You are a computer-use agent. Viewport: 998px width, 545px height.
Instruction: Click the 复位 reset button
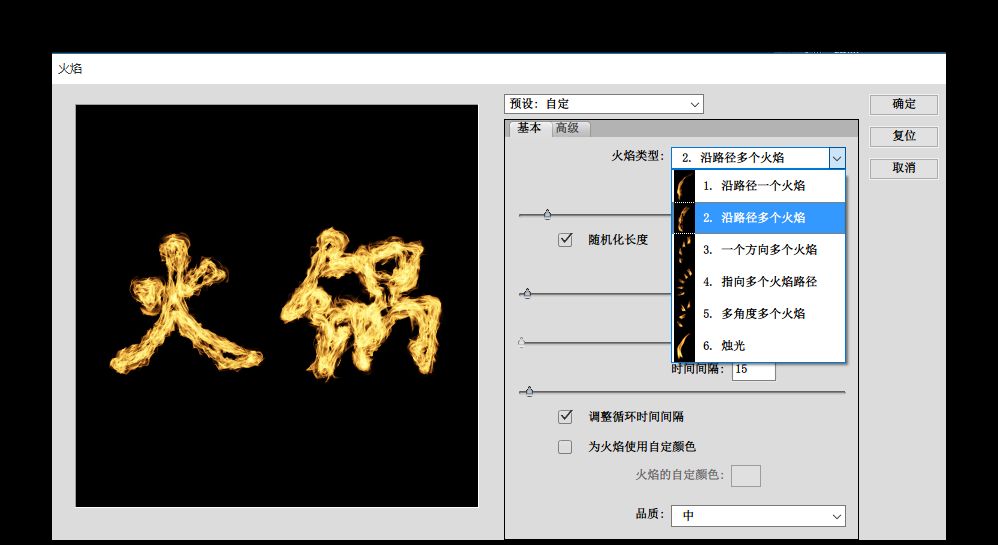pos(904,136)
